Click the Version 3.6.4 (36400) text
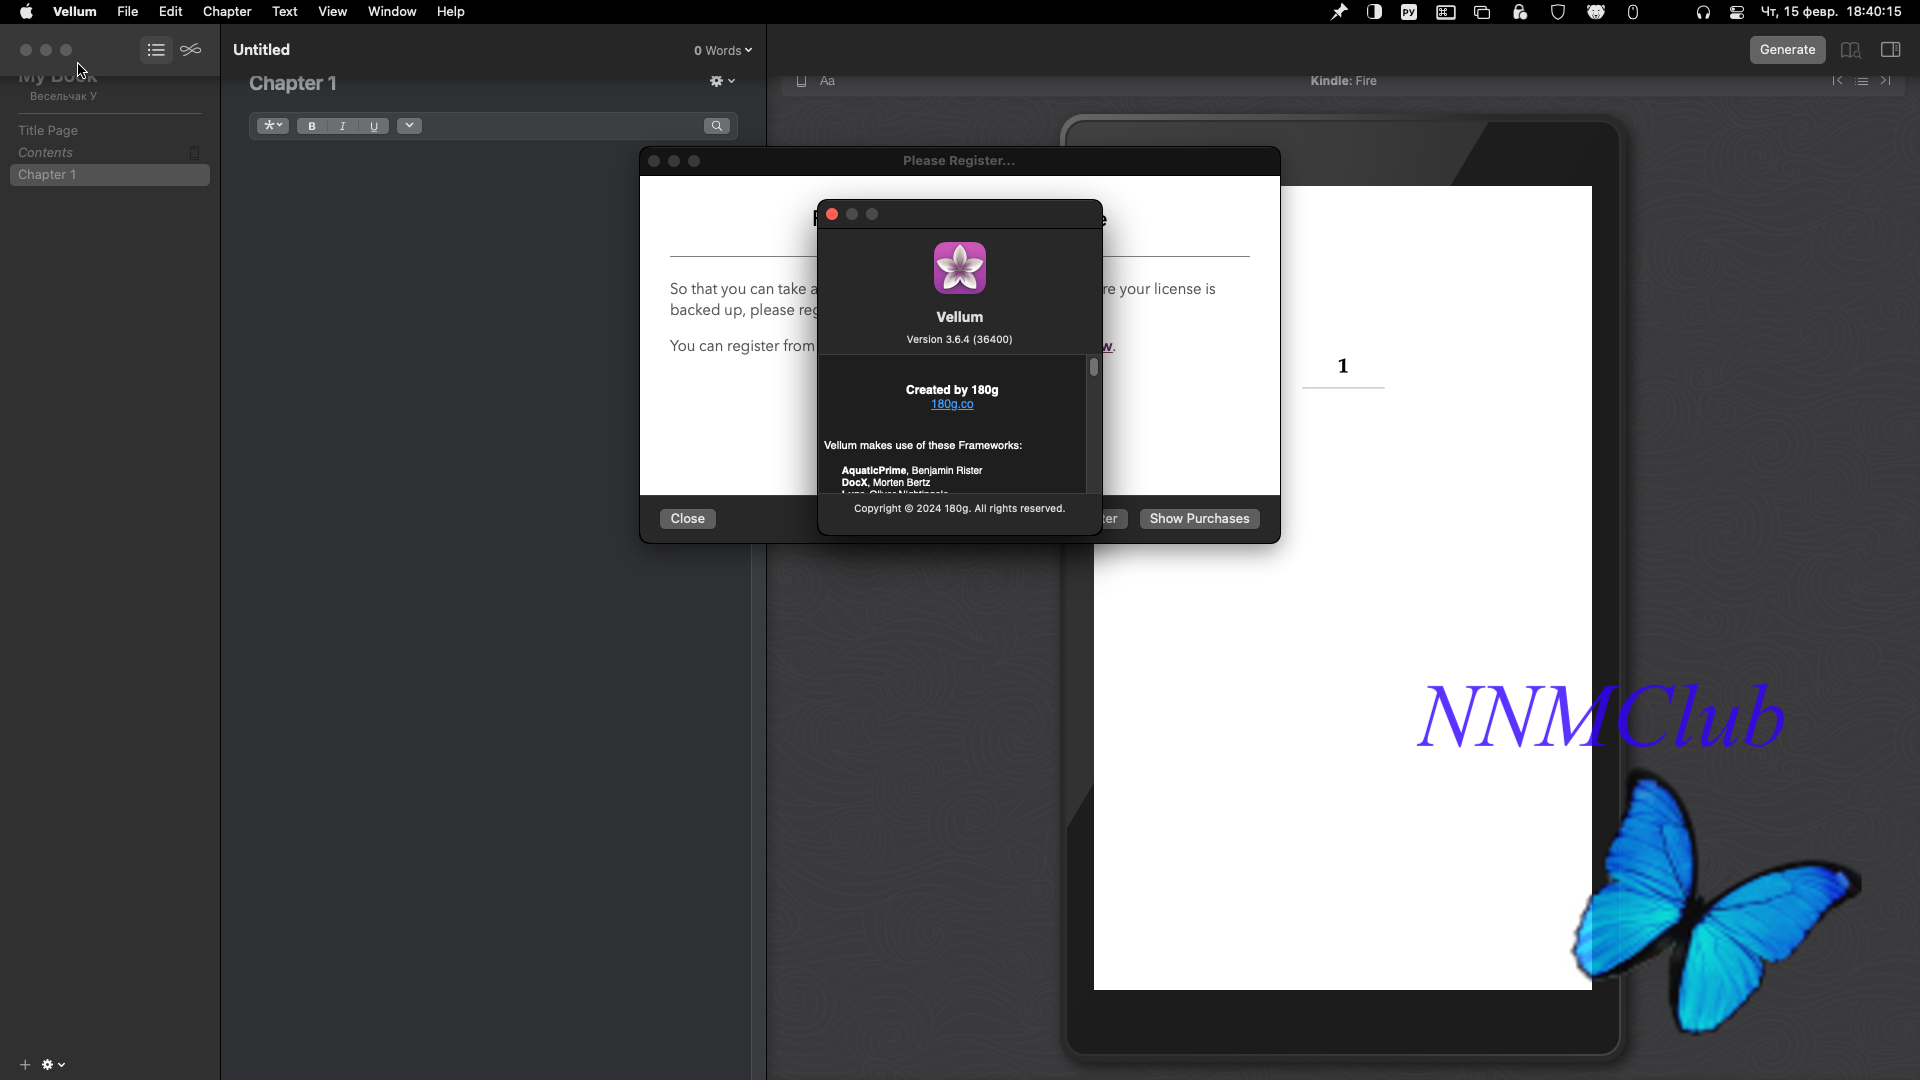This screenshot has width=1920, height=1080. 959,339
